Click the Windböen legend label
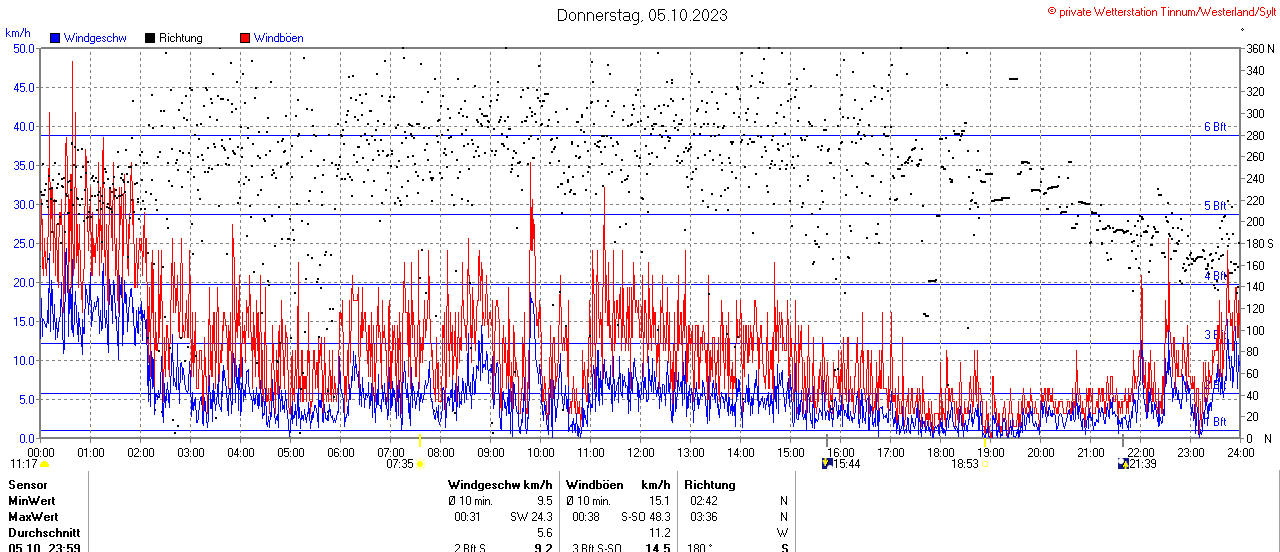 [x=279, y=38]
